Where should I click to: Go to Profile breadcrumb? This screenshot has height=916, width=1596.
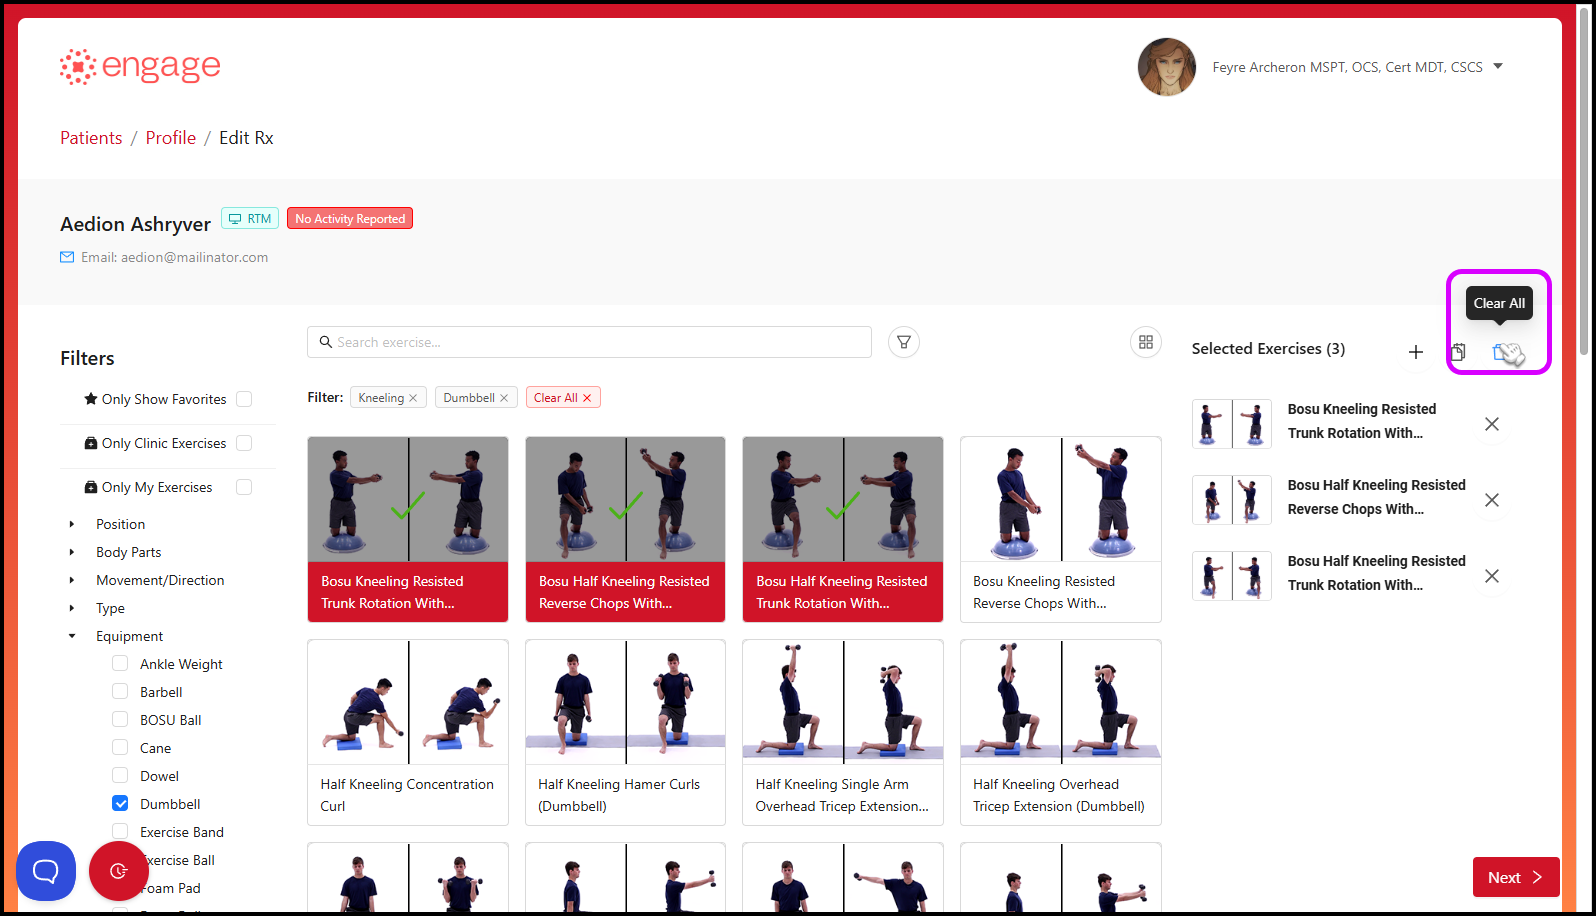(171, 138)
